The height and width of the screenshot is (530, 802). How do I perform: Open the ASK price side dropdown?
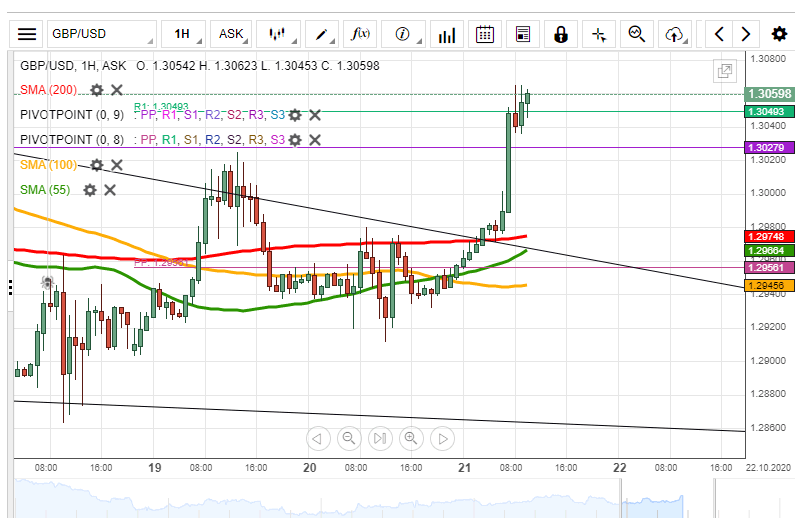tap(231, 34)
